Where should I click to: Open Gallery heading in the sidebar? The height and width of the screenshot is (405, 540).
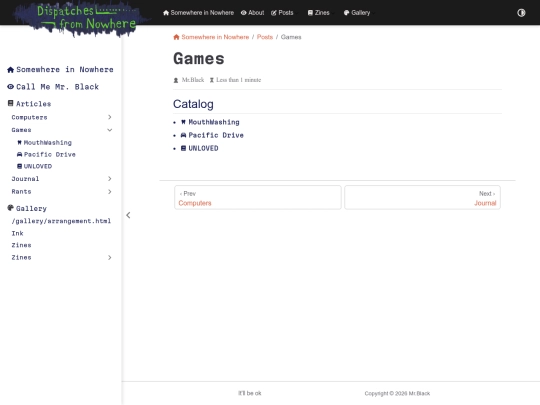point(31,208)
